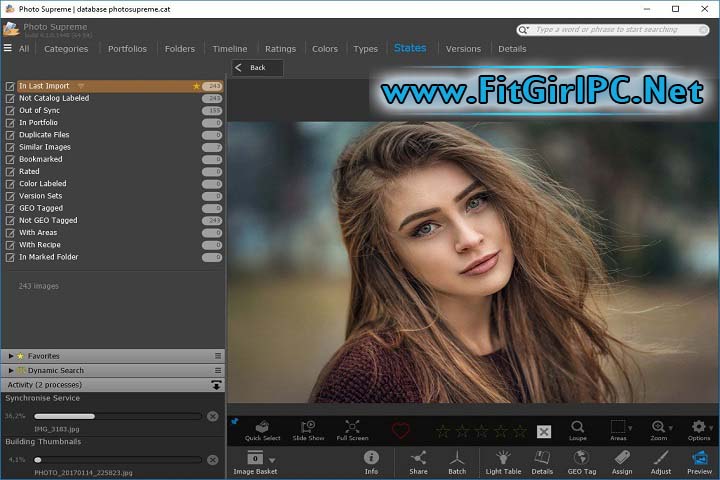Click the Back button
This screenshot has width=720, height=480.
[x=257, y=68]
